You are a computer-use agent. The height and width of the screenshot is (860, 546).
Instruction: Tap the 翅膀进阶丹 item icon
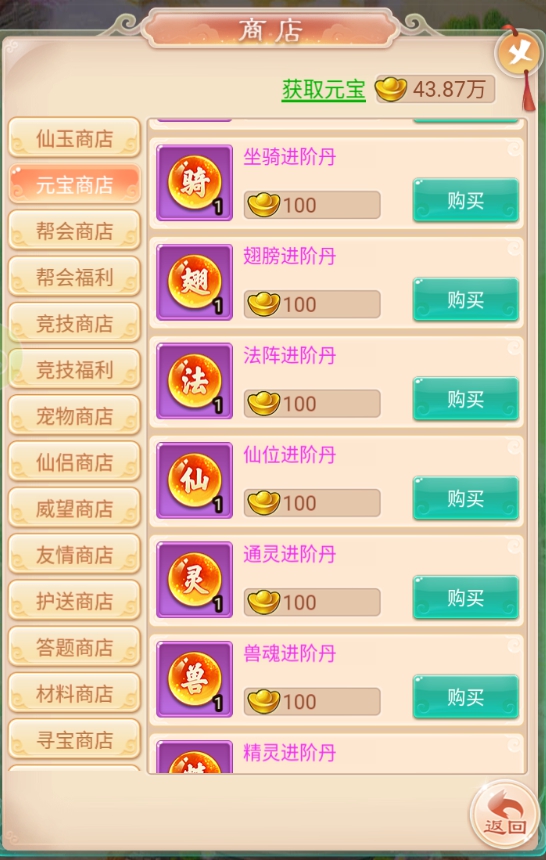pos(194,282)
